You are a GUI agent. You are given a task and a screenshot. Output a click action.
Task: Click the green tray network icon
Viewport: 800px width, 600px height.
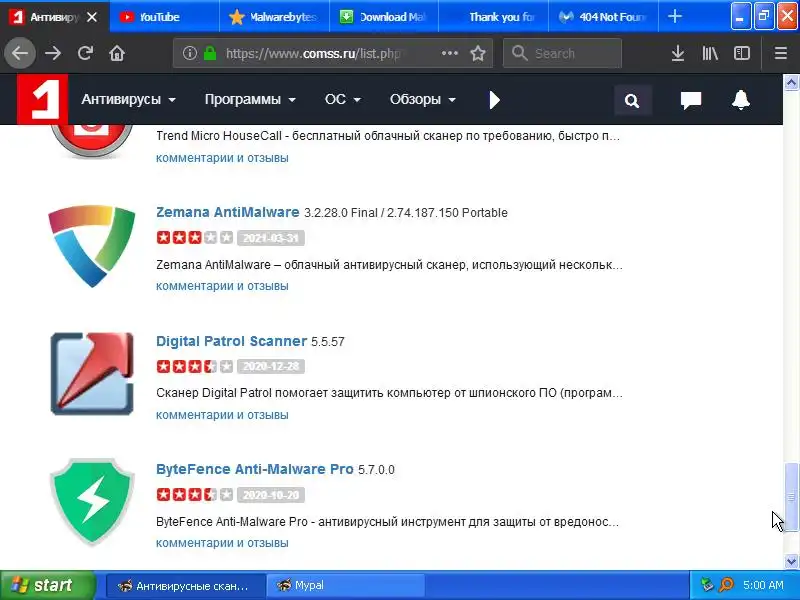point(707,585)
